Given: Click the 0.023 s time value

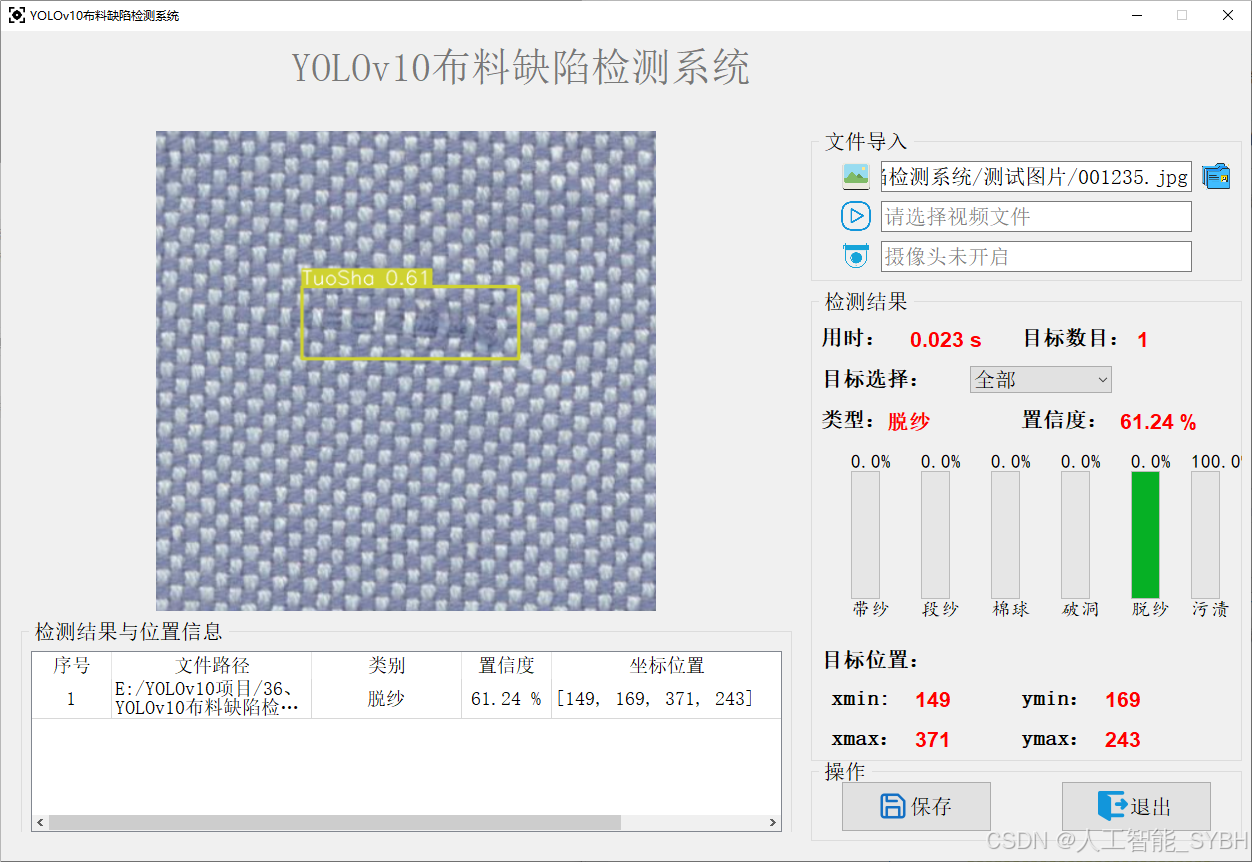Looking at the screenshot, I should pyautogui.click(x=945, y=340).
